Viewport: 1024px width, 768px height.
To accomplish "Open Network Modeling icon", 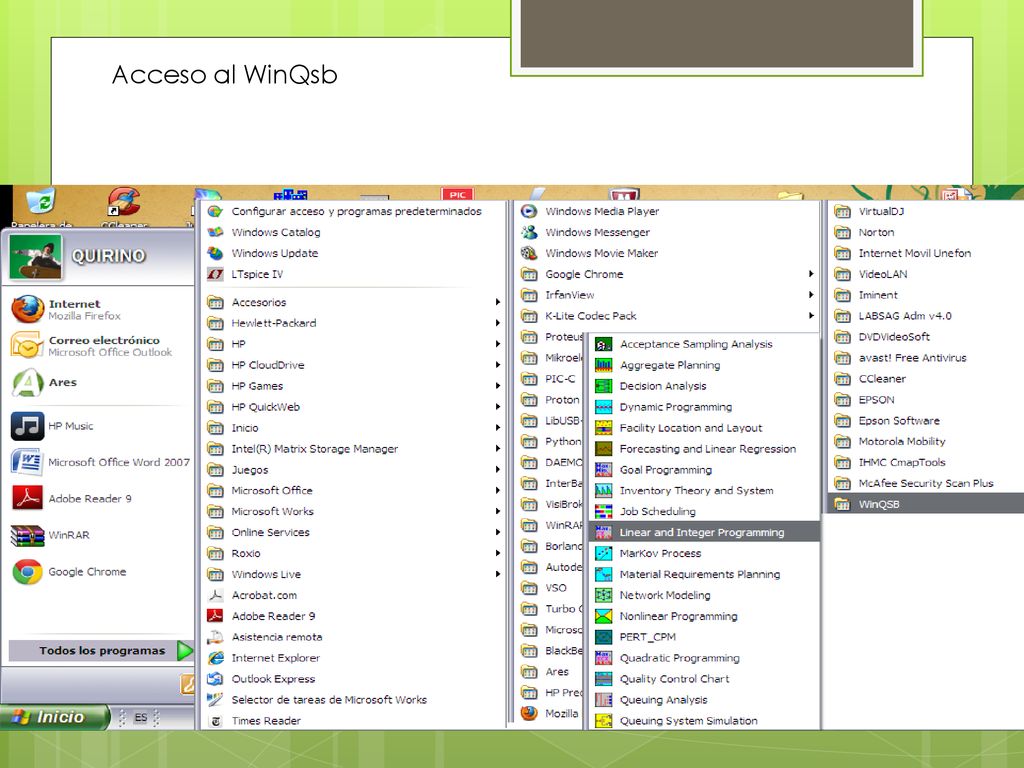I will [x=603, y=595].
